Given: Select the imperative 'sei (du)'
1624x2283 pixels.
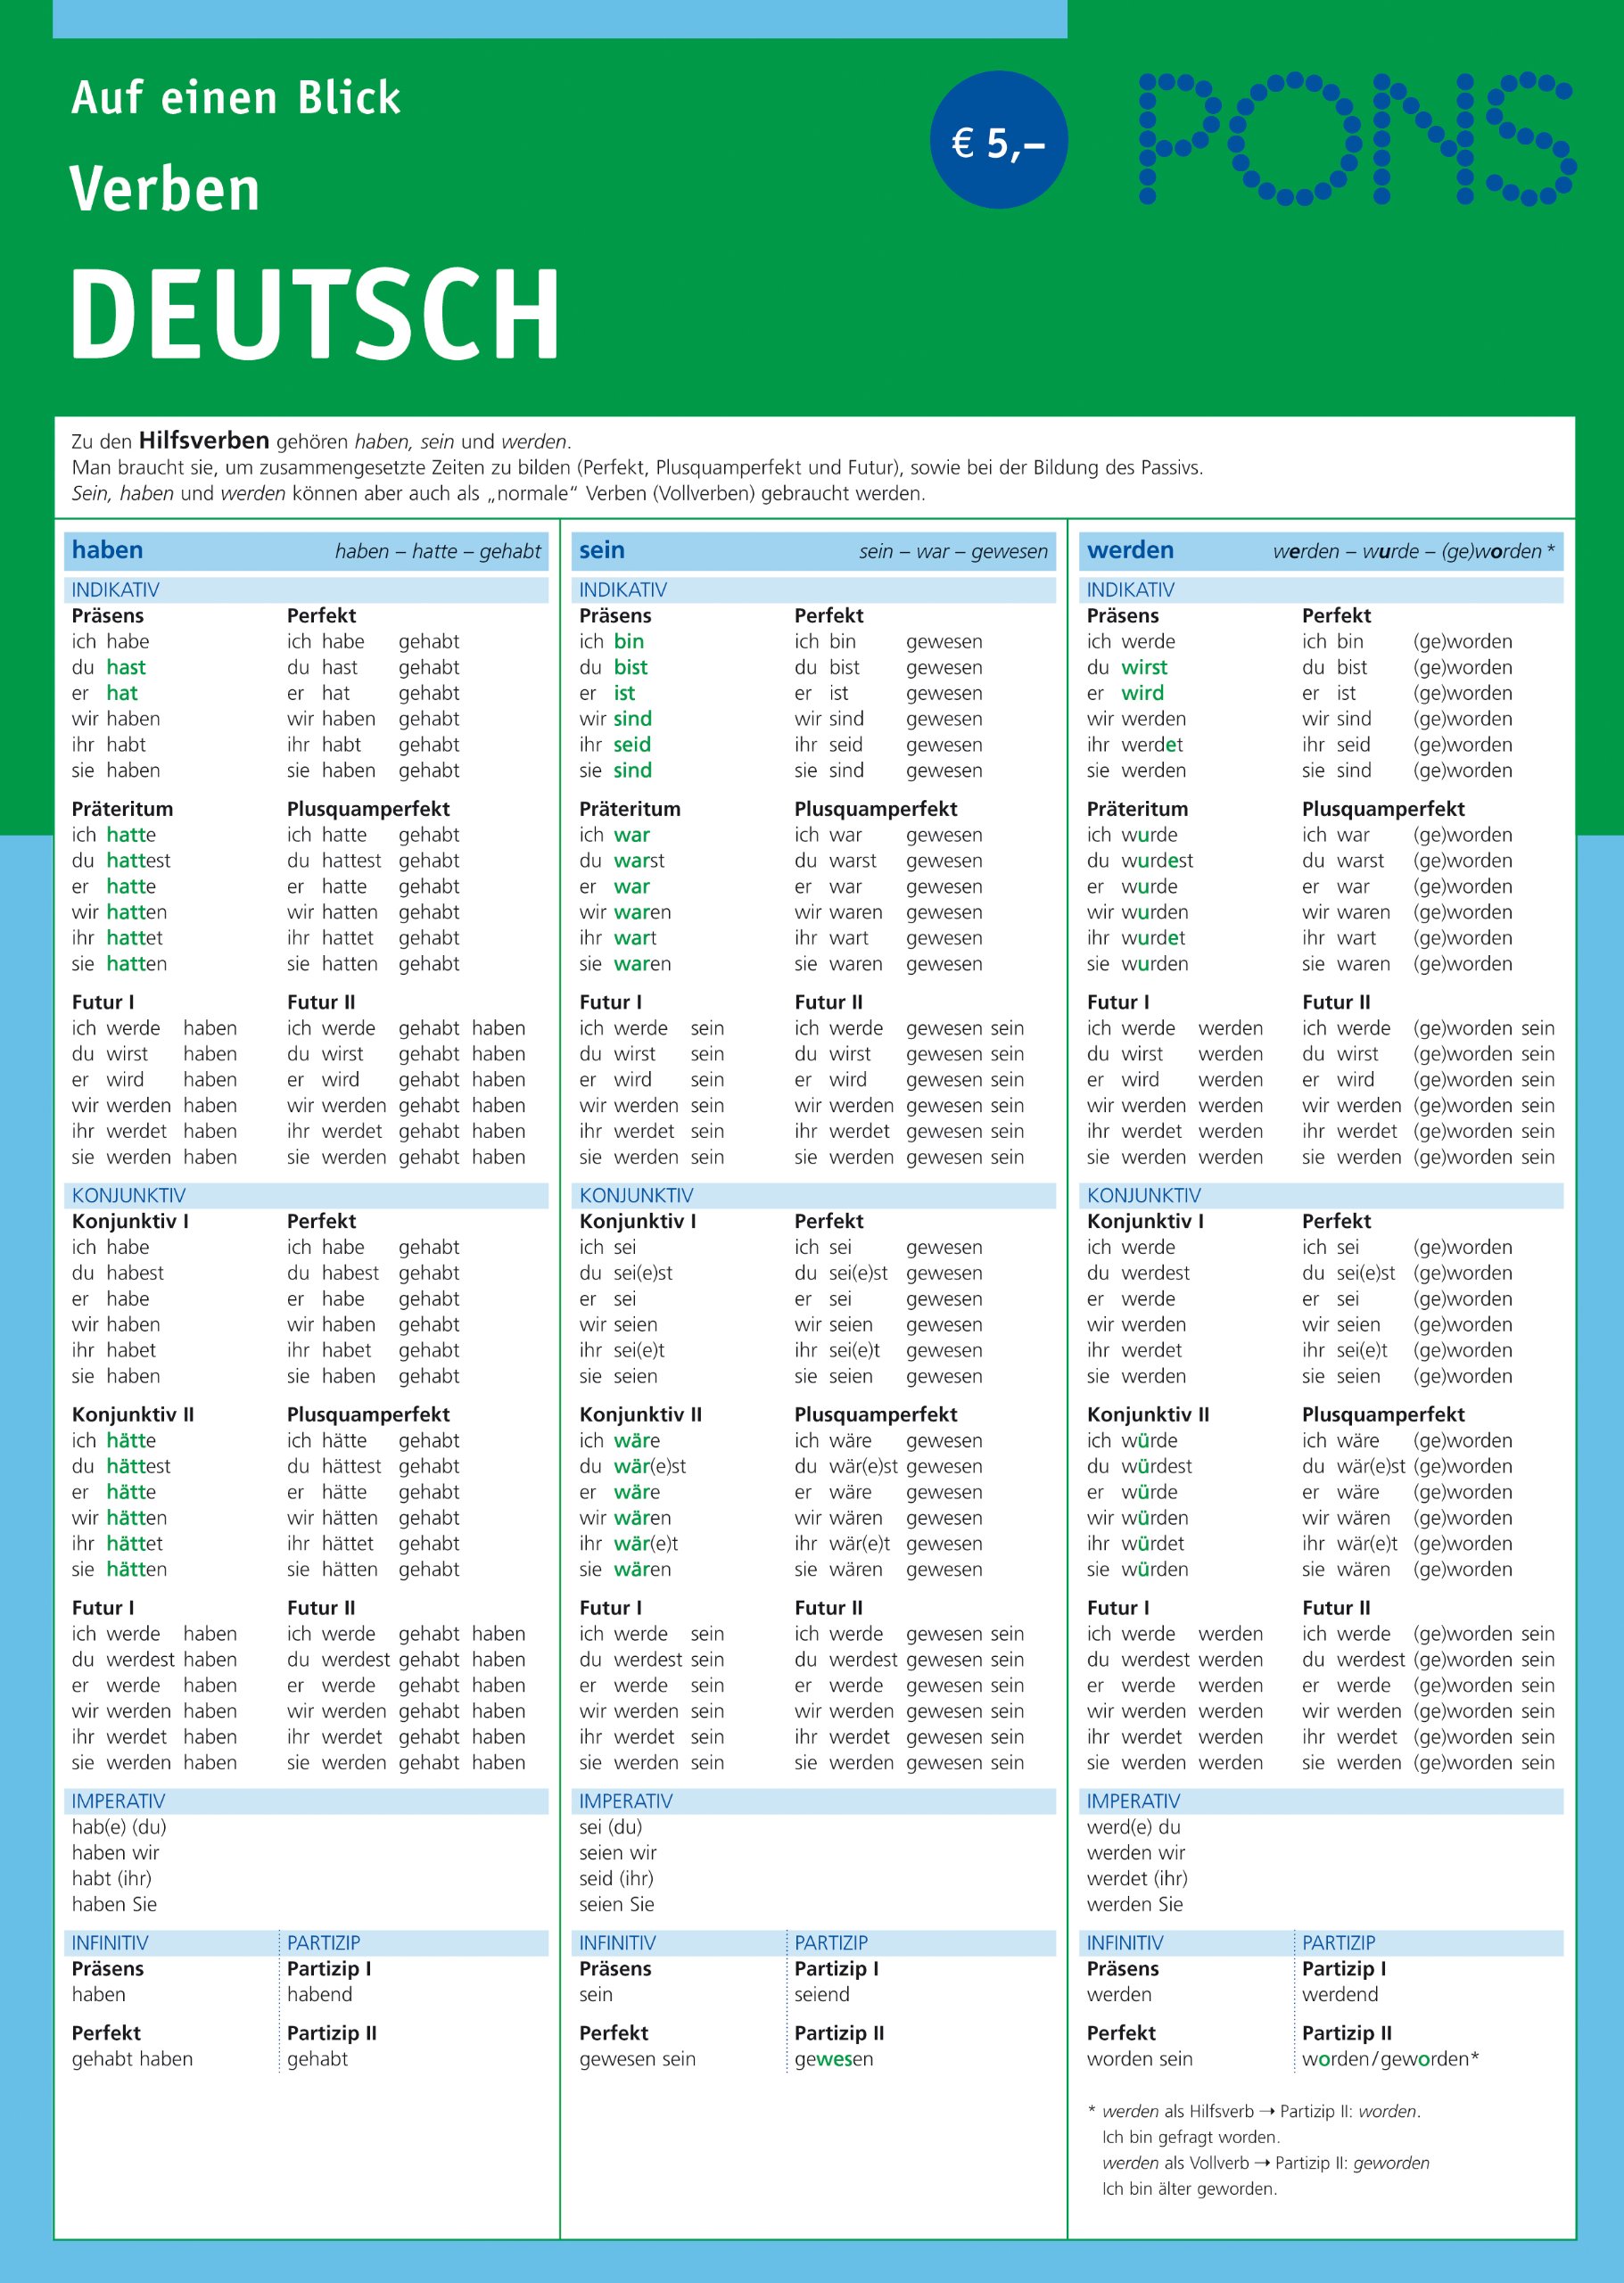Looking at the screenshot, I should click(x=610, y=1827).
